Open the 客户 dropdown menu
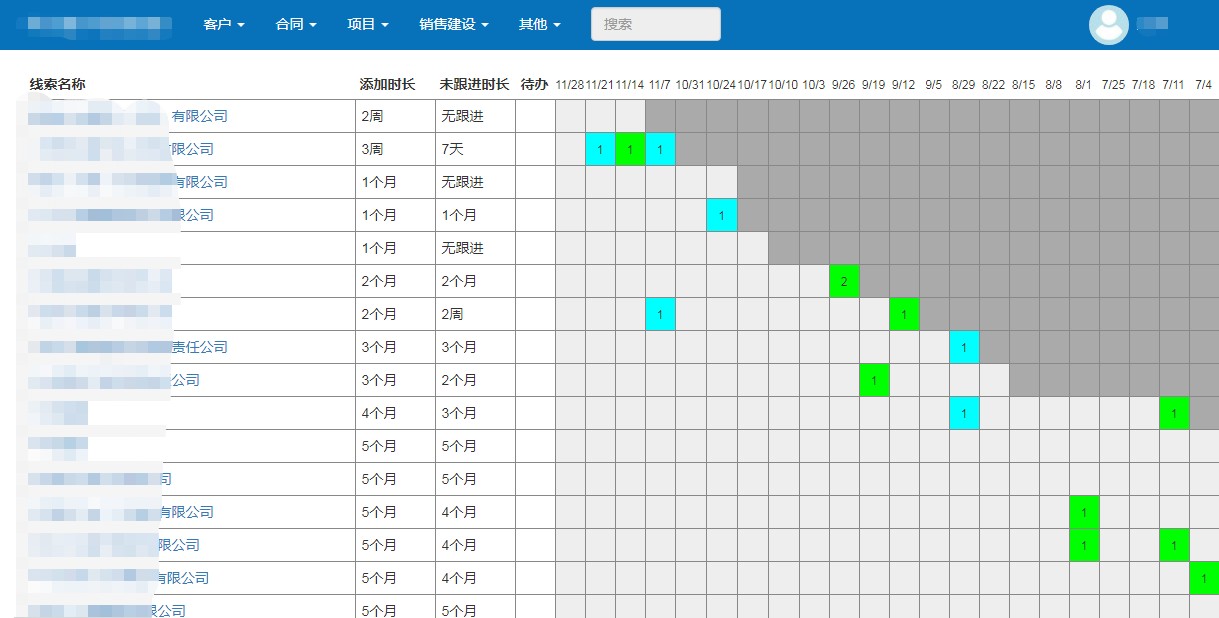 pos(224,24)
